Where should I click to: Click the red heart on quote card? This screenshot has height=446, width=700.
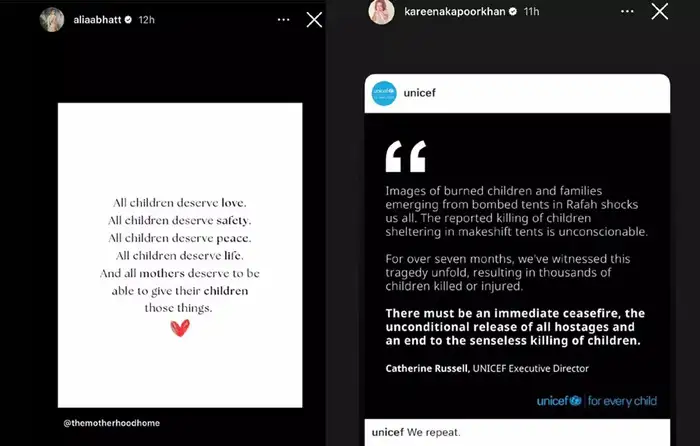[x=180, y=328]
